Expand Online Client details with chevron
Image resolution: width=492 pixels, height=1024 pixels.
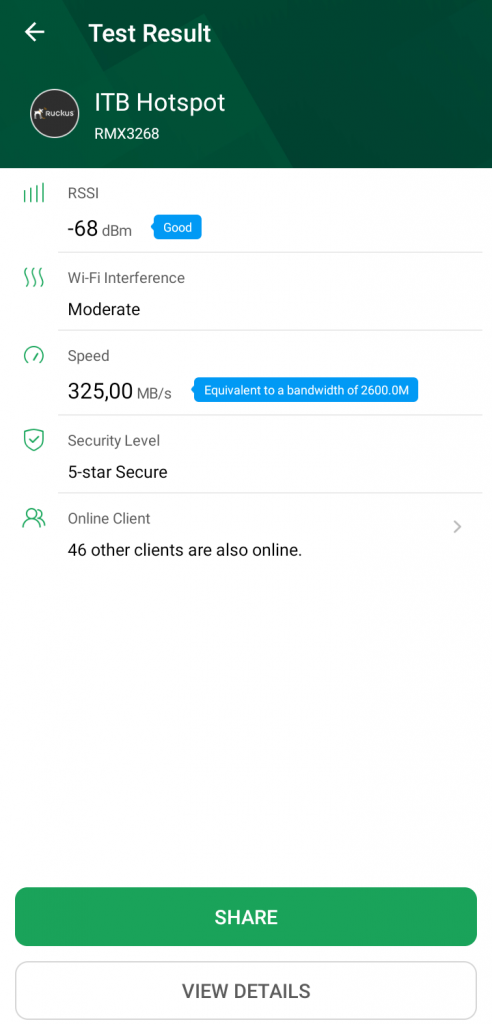point(457,526)
